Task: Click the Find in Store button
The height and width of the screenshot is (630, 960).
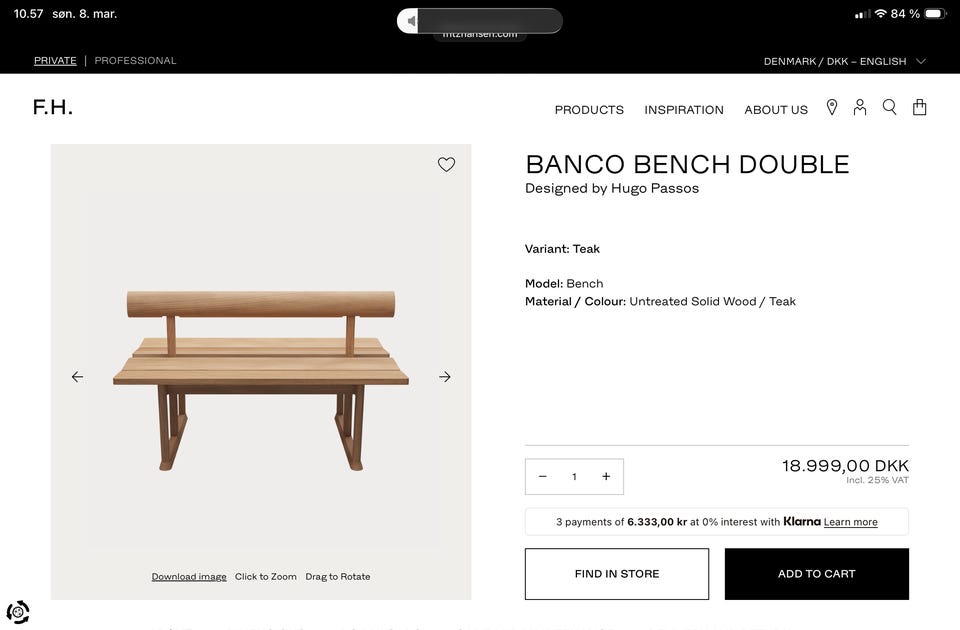Action: click(x=617, y=574)
